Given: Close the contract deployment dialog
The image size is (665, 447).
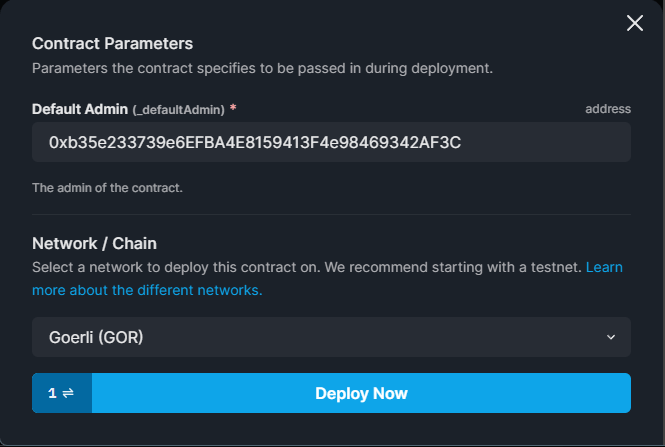Looking at the screenshot, I should pyautogui.click(x=634, y=23).
